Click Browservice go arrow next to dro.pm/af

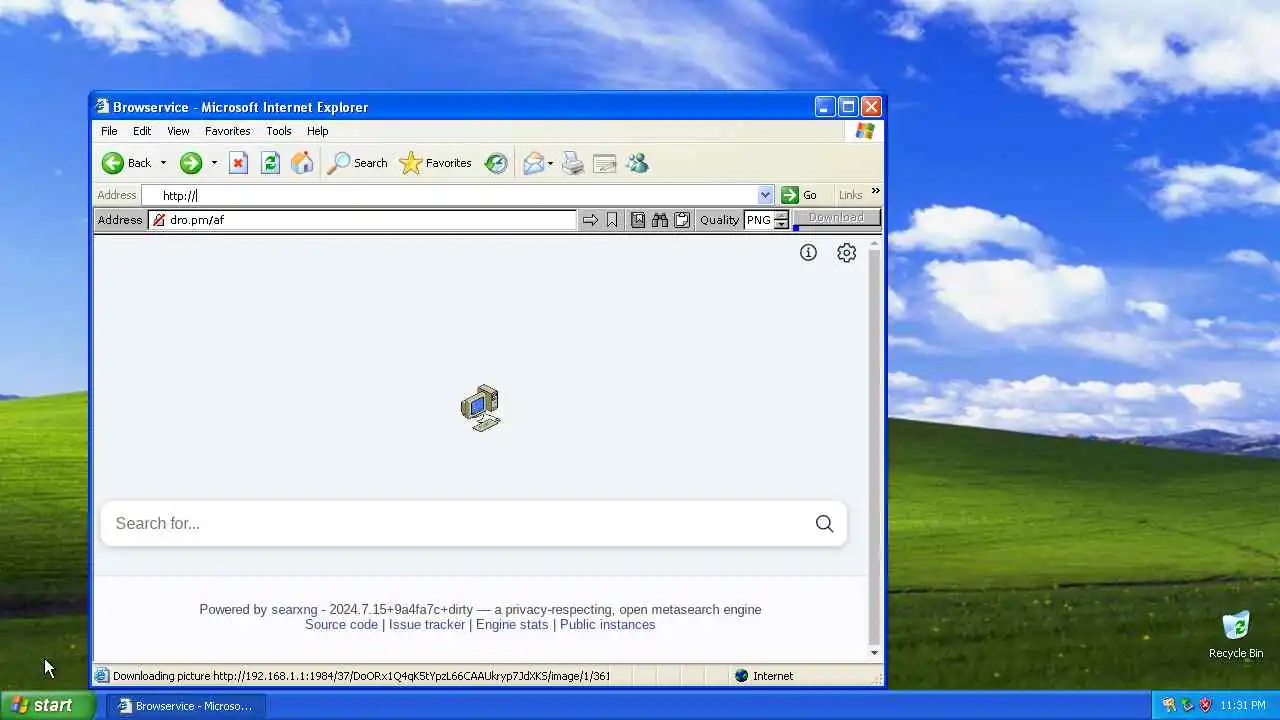[590, 220]
